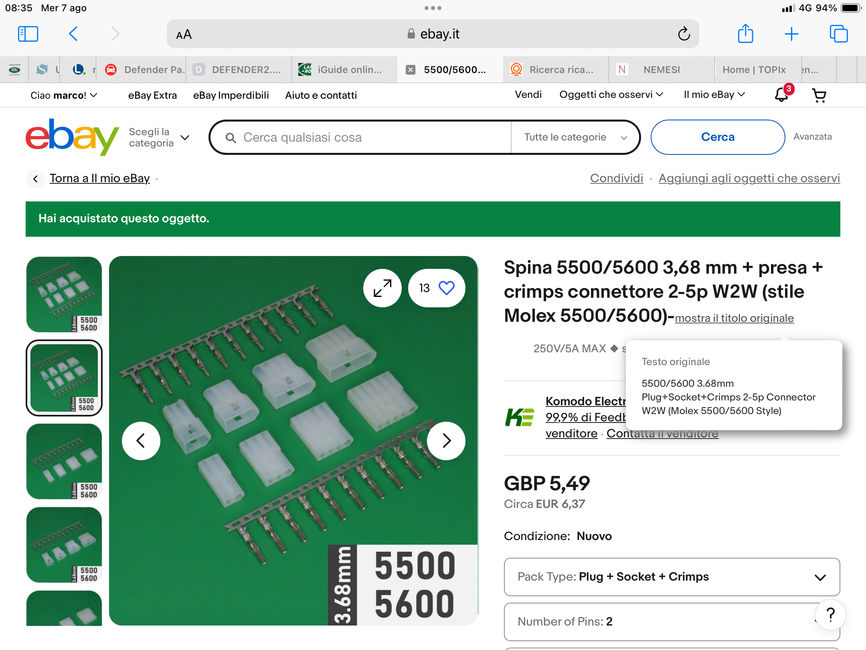The width and height of the screenshot is (866, 650).
Task: Open eBay Imperdibili link
Action: [231, 95]
